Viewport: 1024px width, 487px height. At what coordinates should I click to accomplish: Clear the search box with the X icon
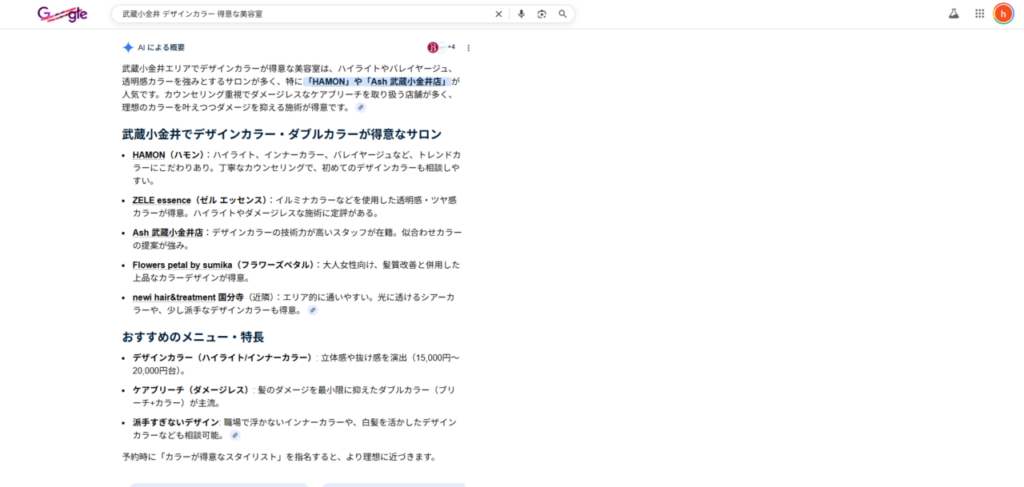499,14
